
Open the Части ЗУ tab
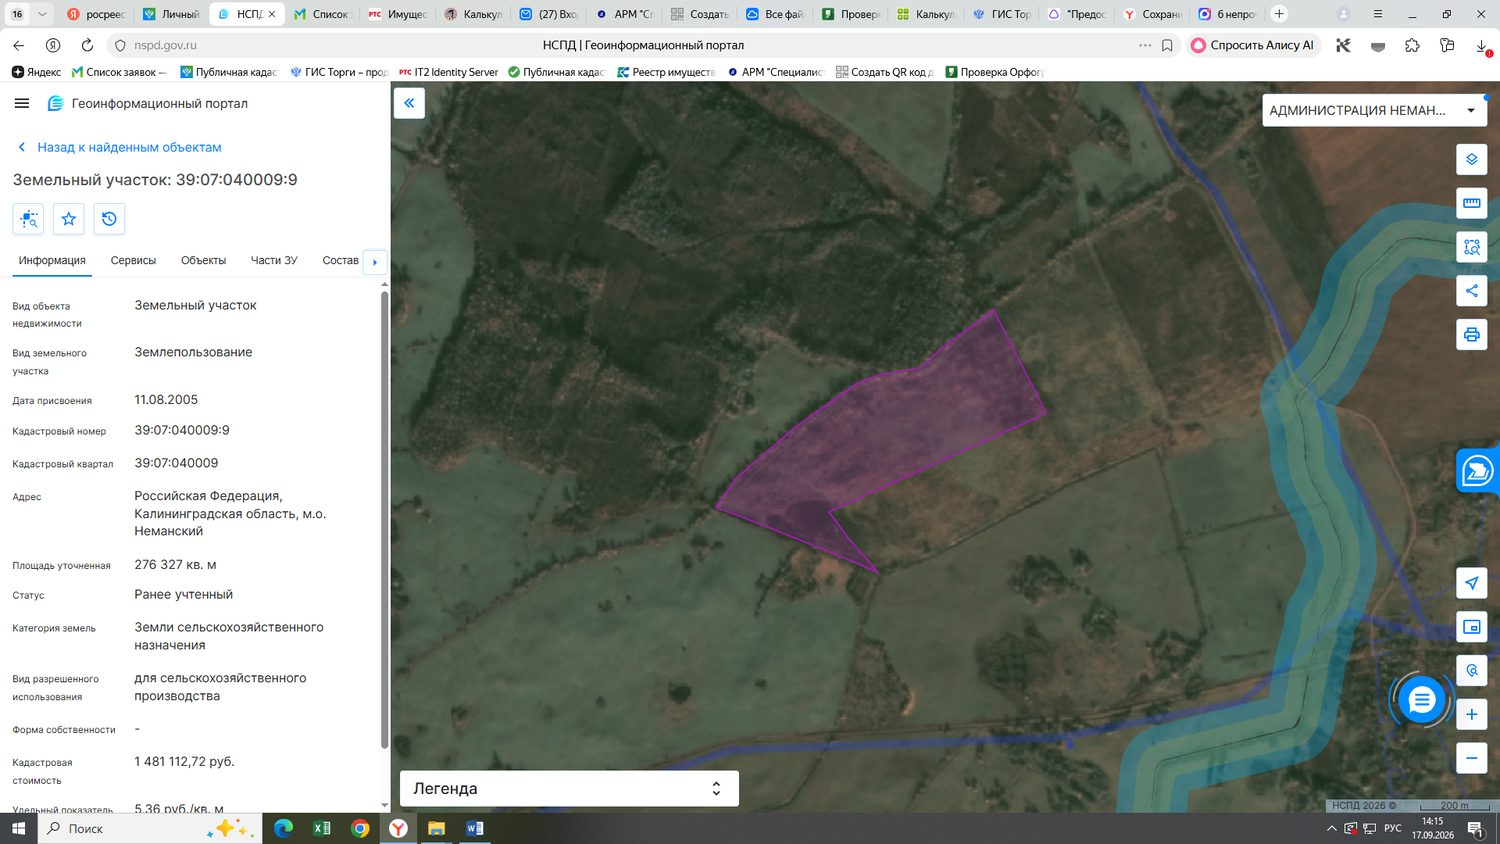(274, 260)
